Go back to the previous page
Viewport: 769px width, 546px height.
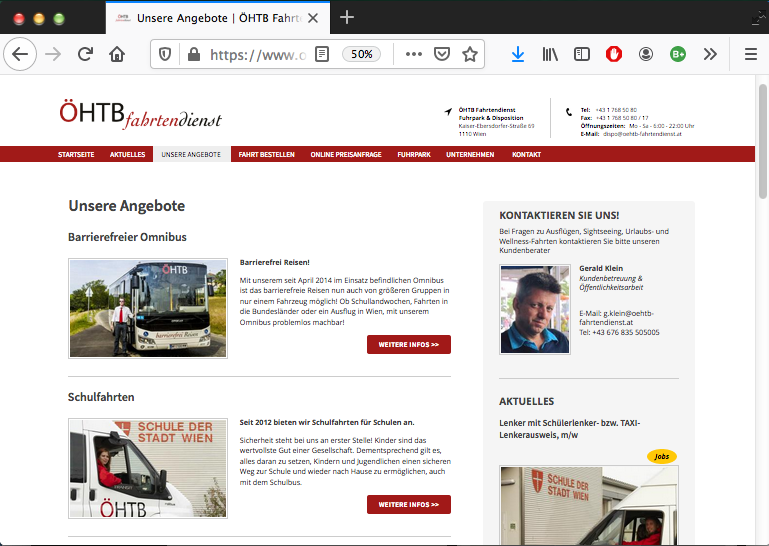pos(20,54)
